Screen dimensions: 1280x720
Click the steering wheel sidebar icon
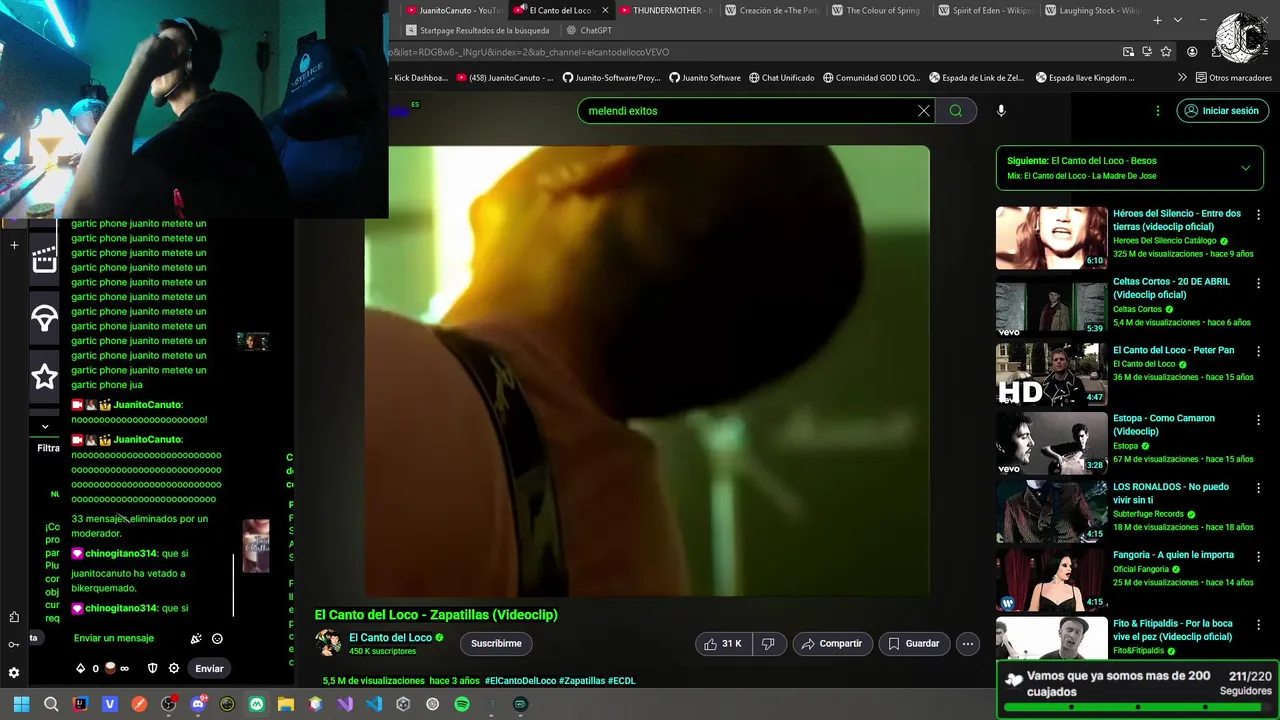click(x=44, y=318)
